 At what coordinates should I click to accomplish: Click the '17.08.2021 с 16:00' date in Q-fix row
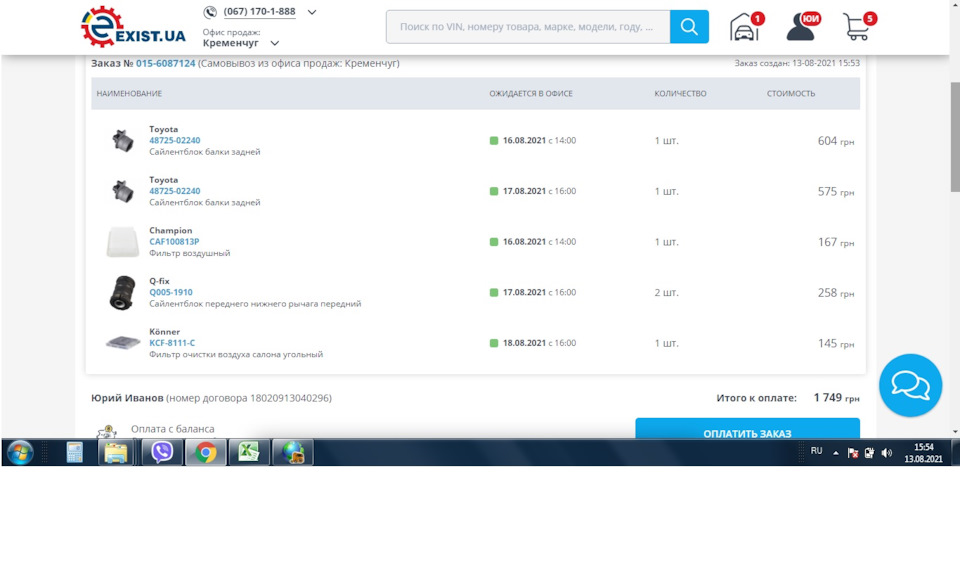tap(539, 293)
